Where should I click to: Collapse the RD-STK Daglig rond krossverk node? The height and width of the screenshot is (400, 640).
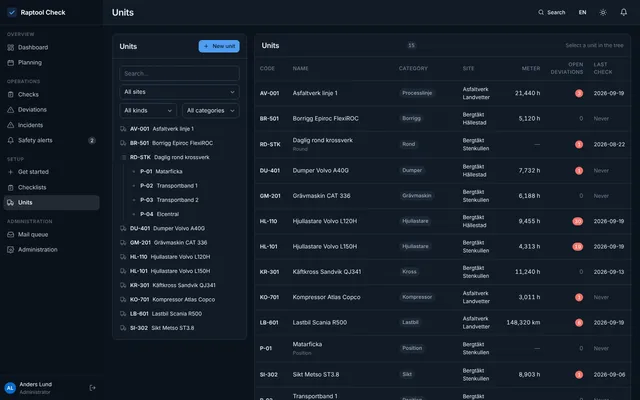click(x=123, y=157)
